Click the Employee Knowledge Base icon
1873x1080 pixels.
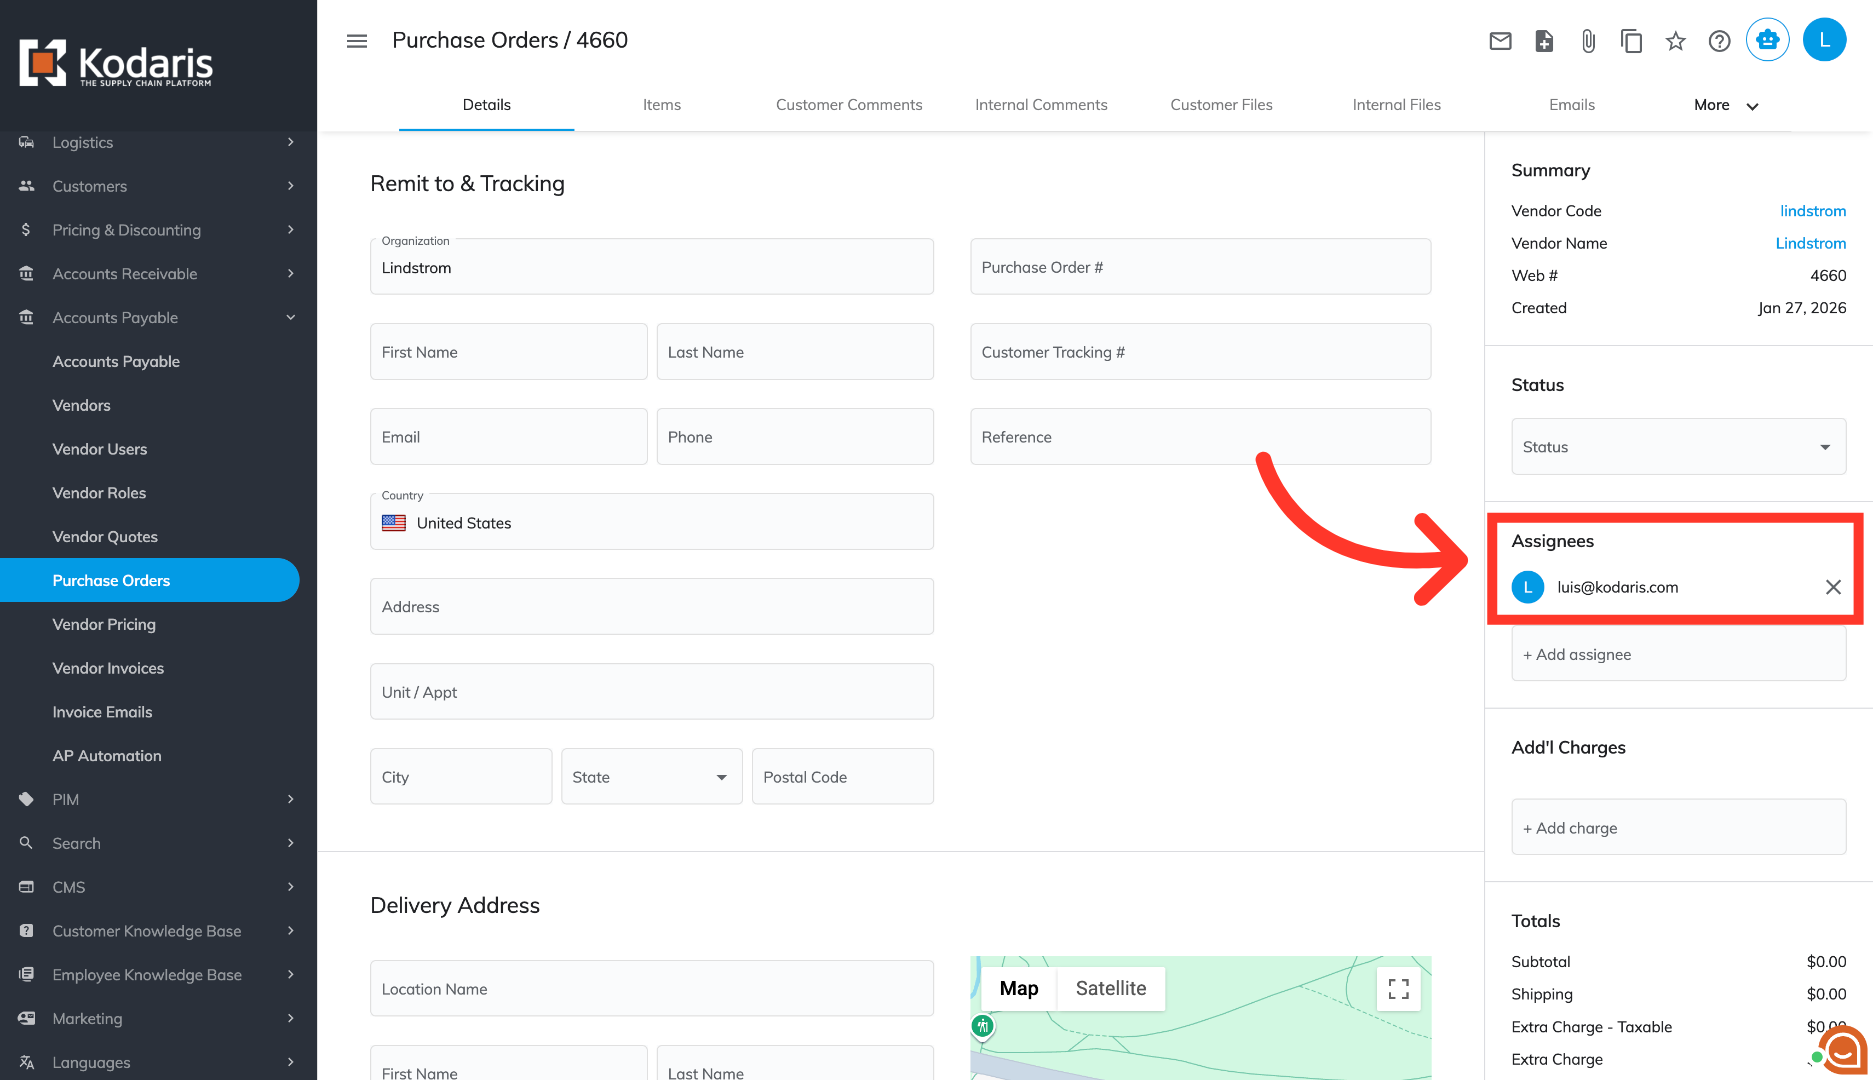[27, 975]
